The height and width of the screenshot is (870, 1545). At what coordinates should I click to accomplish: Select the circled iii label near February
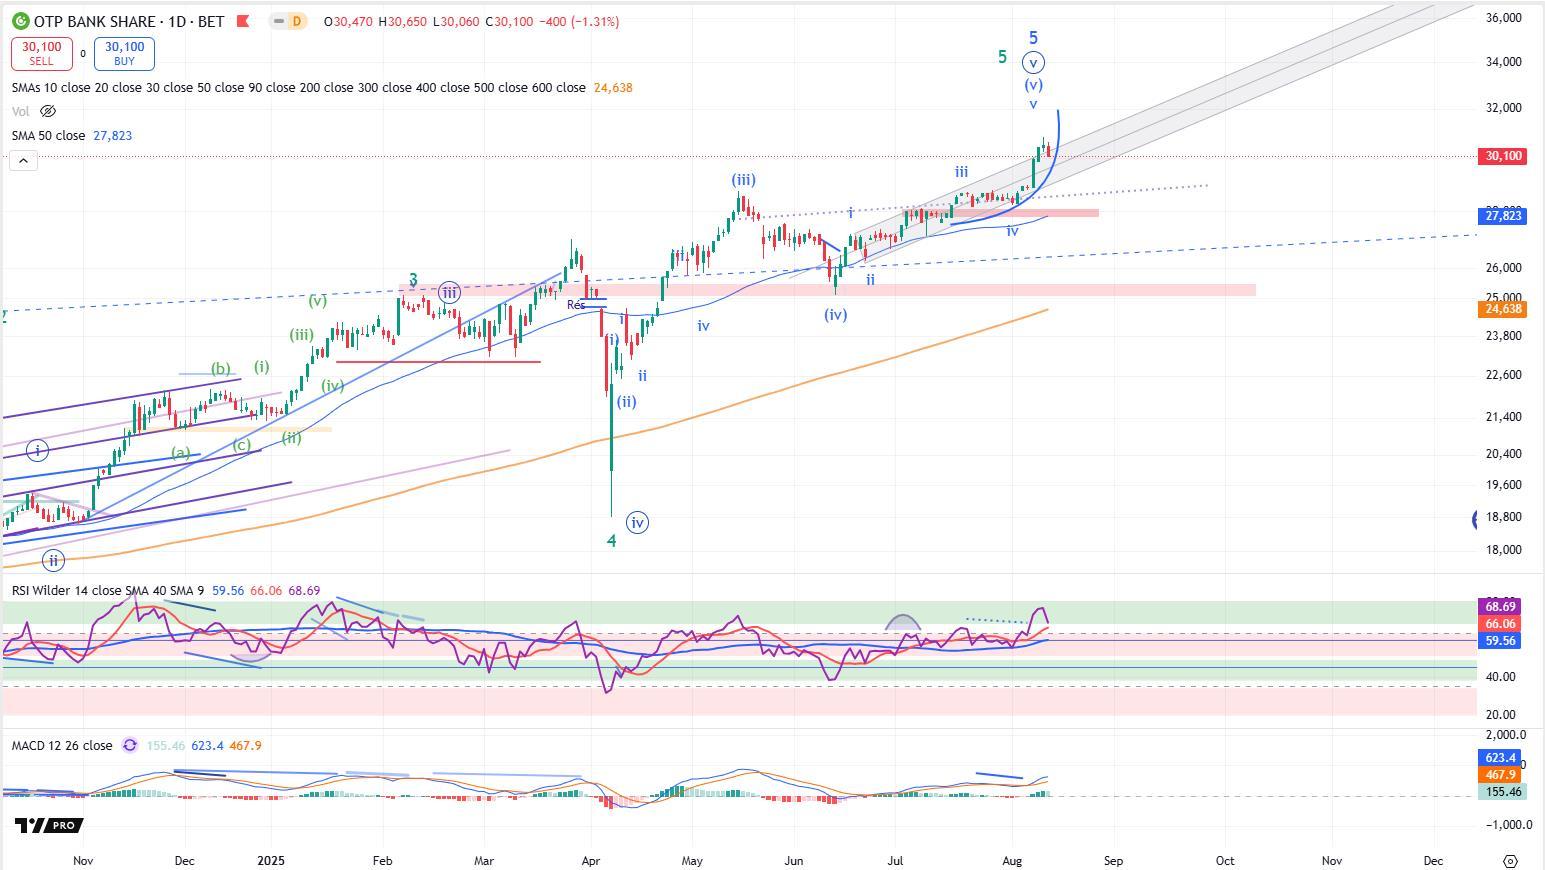click(x=450, y=293)
